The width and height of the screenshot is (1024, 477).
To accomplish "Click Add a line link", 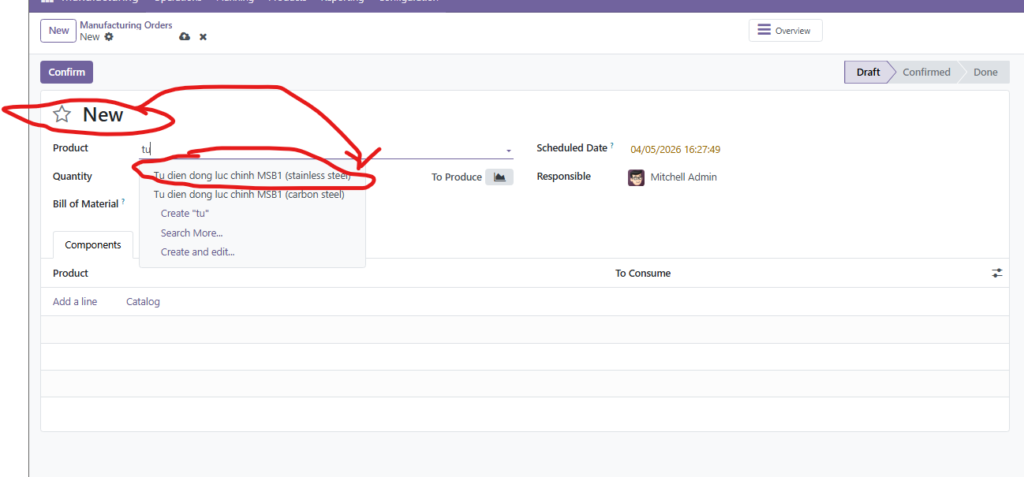I will pos(75,301).
